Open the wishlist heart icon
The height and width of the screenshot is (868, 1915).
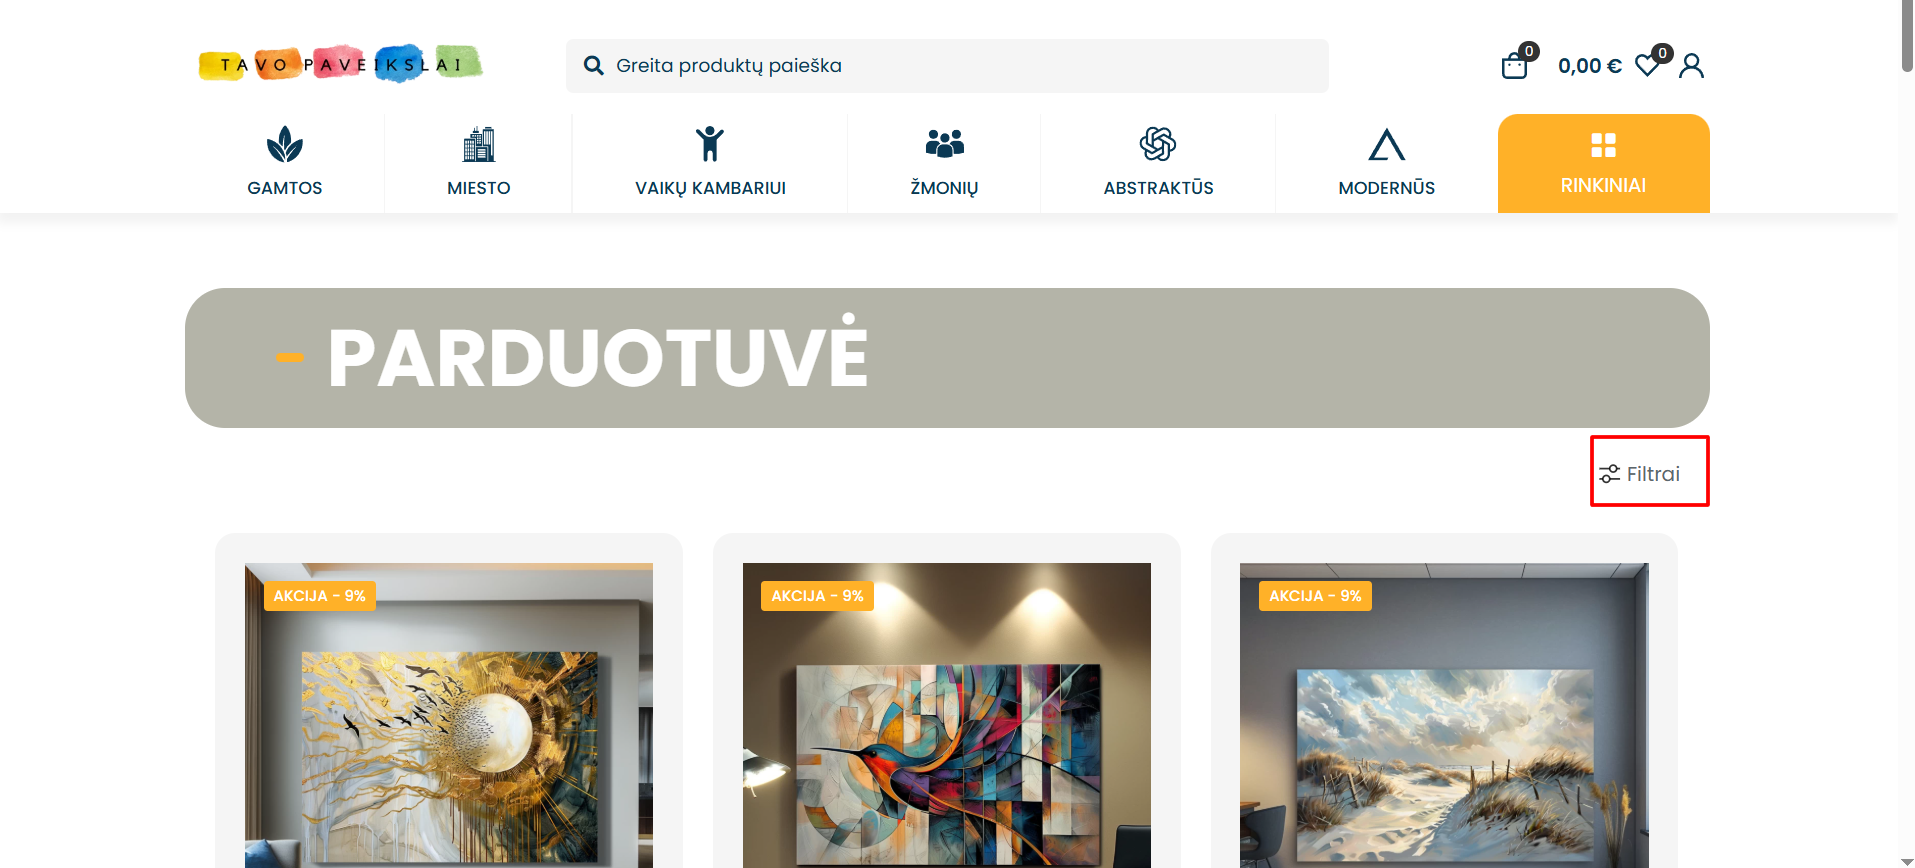(1647, 66)
